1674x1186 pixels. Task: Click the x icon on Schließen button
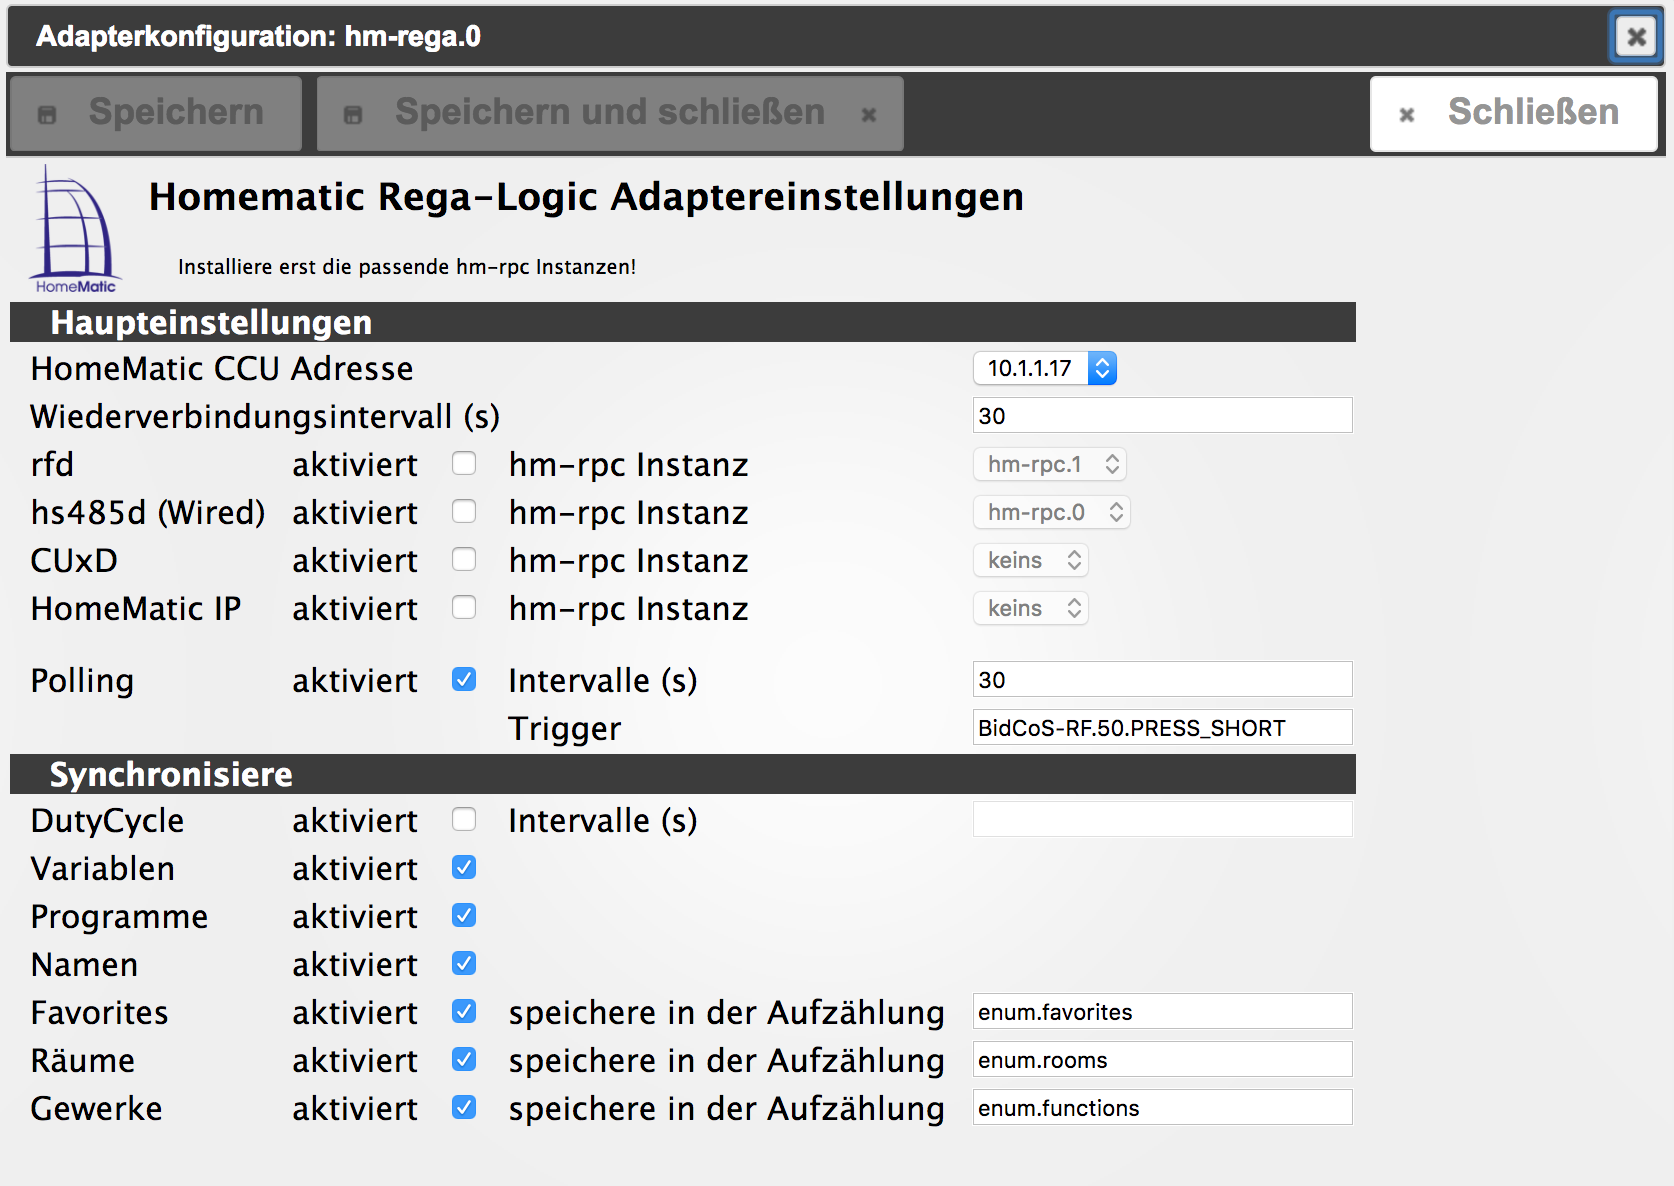pos(1406,115)
